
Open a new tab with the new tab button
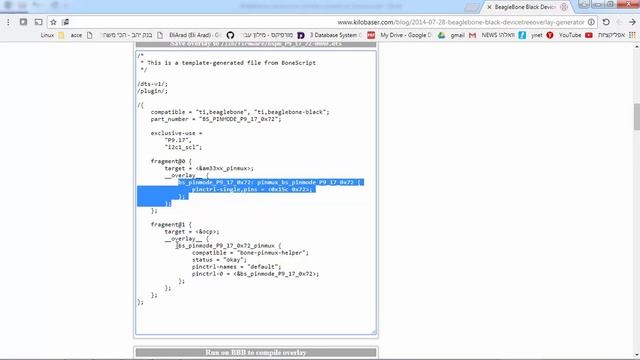tap(472, 7)
